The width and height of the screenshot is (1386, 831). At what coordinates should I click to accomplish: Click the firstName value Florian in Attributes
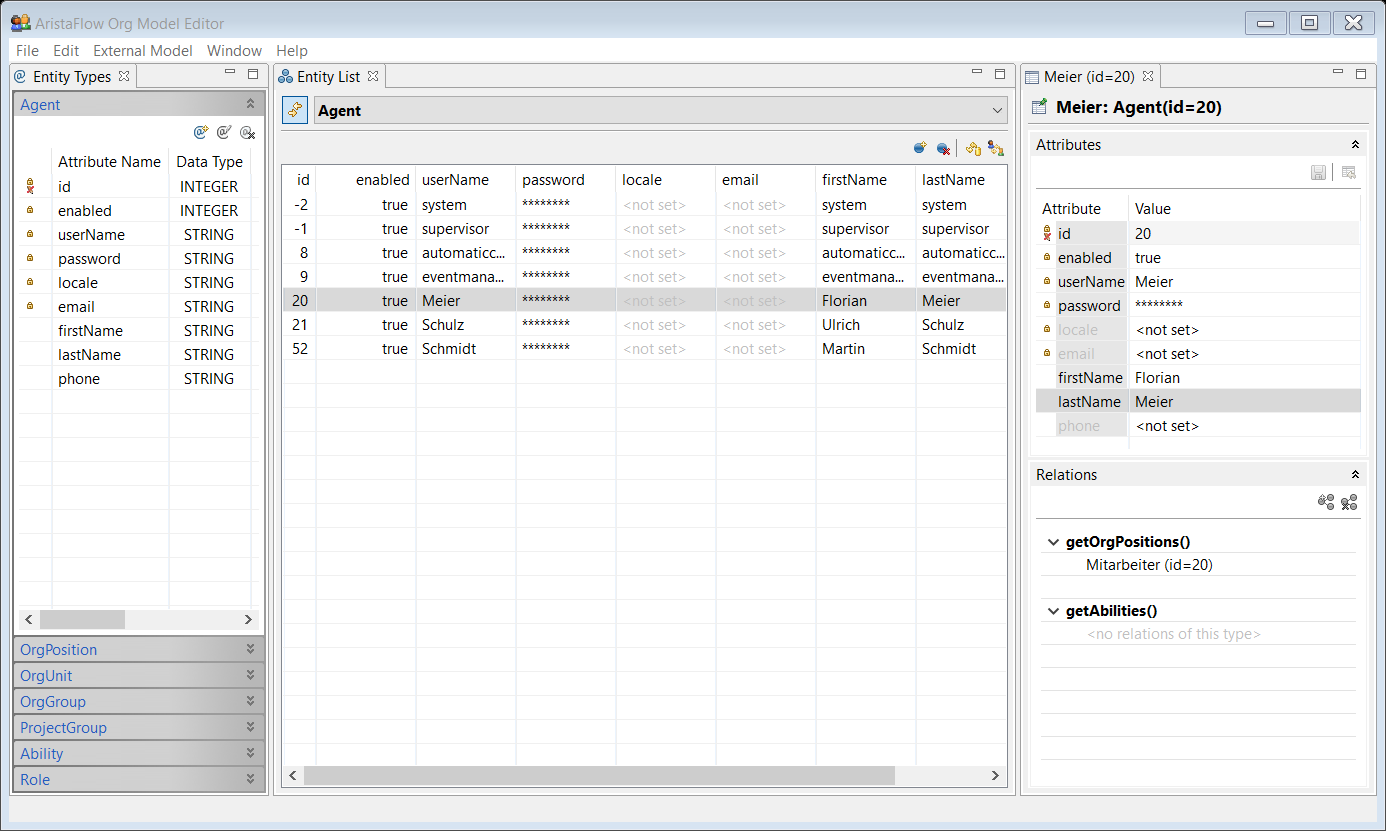coord(1157,378)
